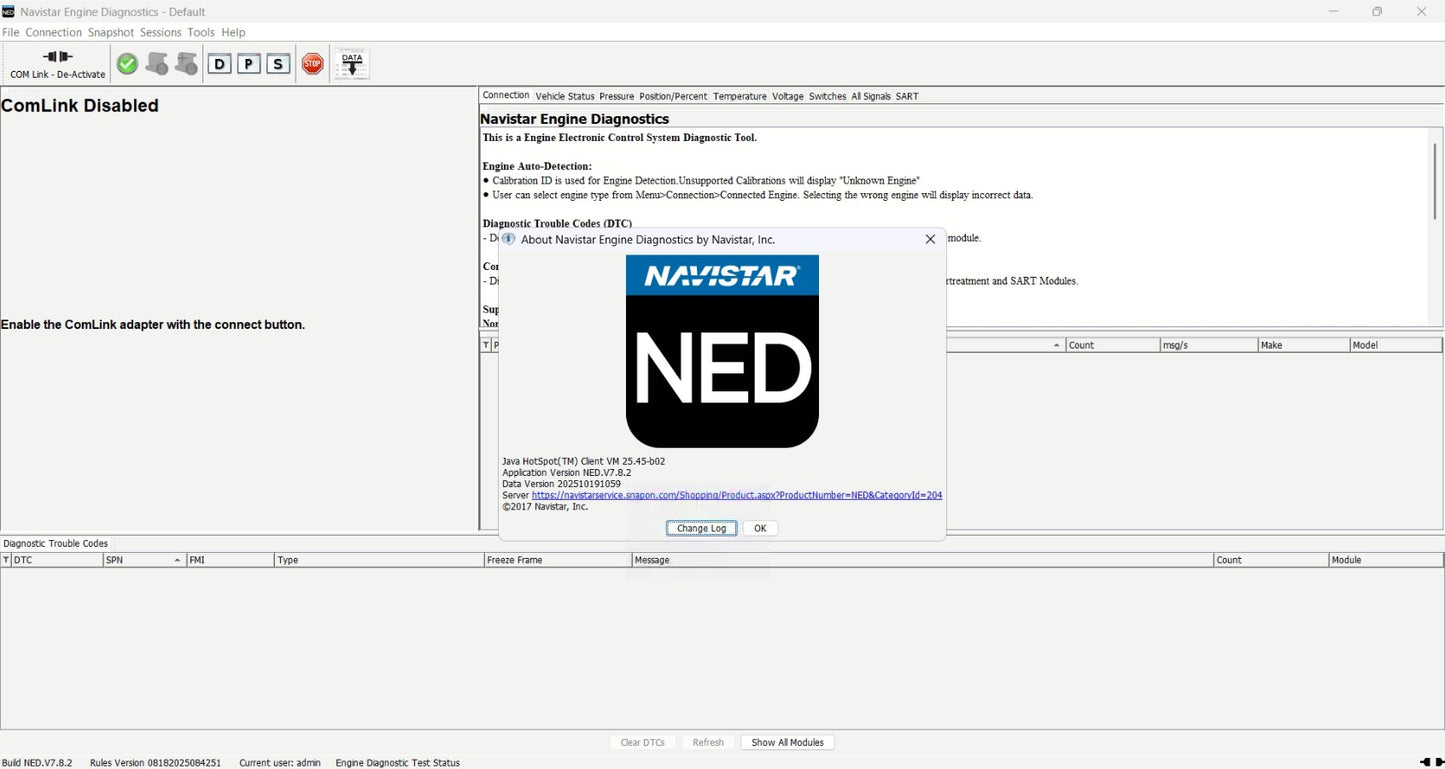Click the NED app icon in title bar
Image resolution: width=1445 pixels, height=769 pixels.
(x=9, y=11)
